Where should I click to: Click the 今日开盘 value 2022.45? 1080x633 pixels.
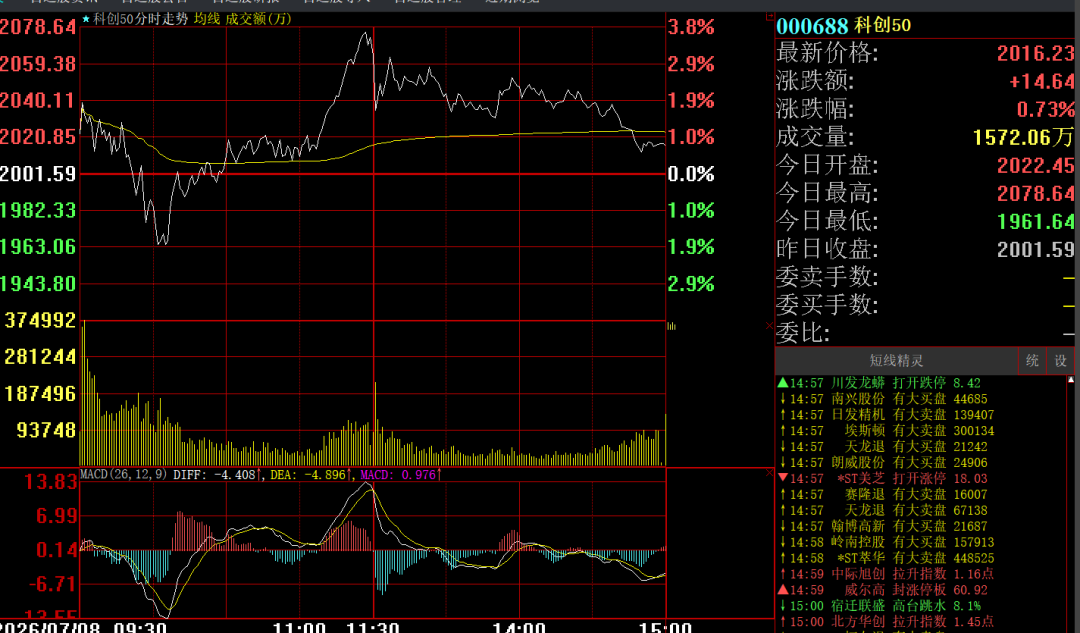tap(1035, 165)
